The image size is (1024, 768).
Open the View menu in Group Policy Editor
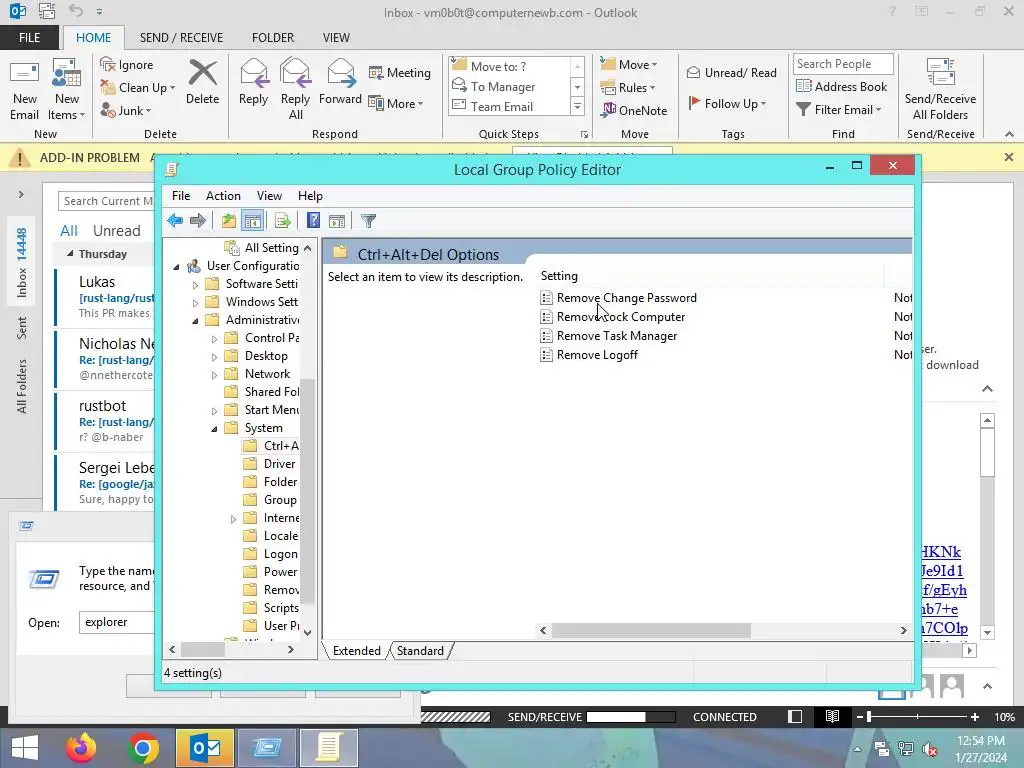click(x=269, y=196)
